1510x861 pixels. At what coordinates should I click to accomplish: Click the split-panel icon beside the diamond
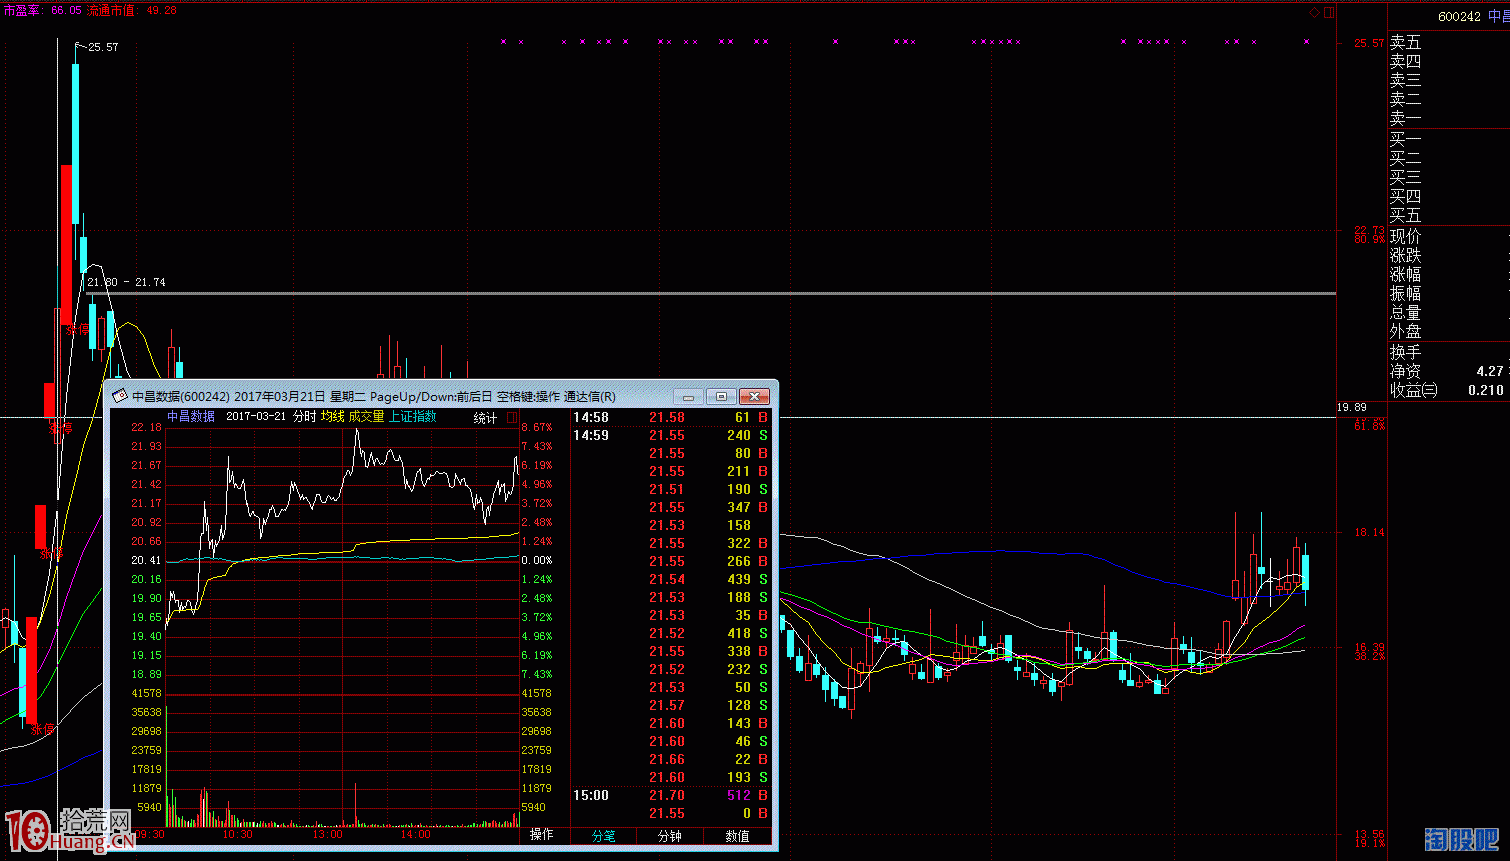[x=1330, y=13]
